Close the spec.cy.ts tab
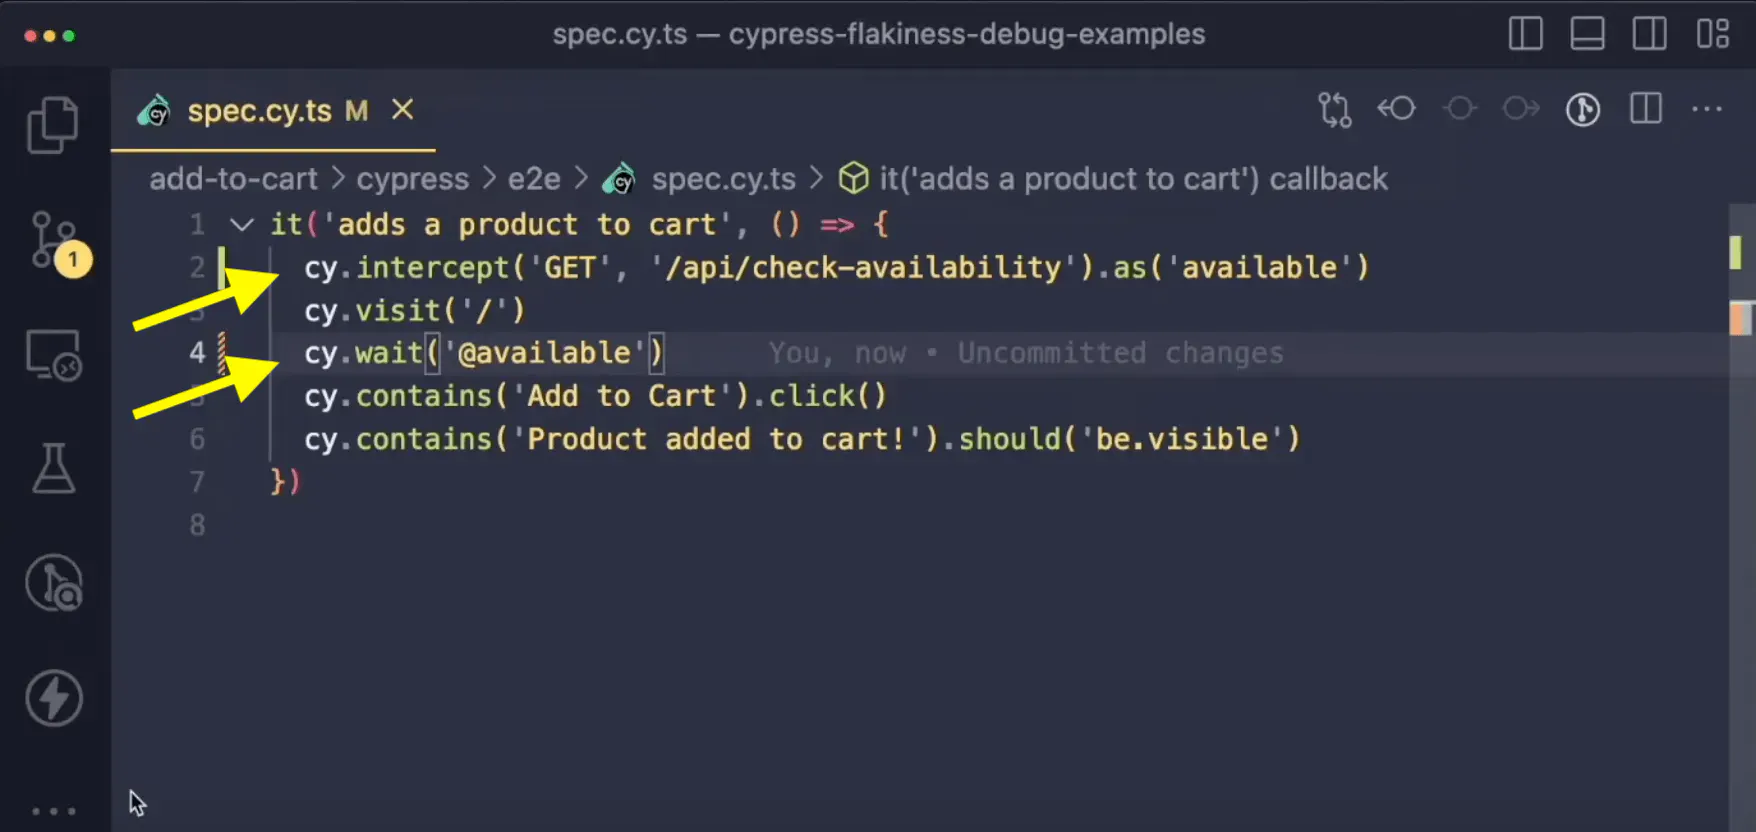The width and height of the screenshot is (1756, 832). coord(402,110)
